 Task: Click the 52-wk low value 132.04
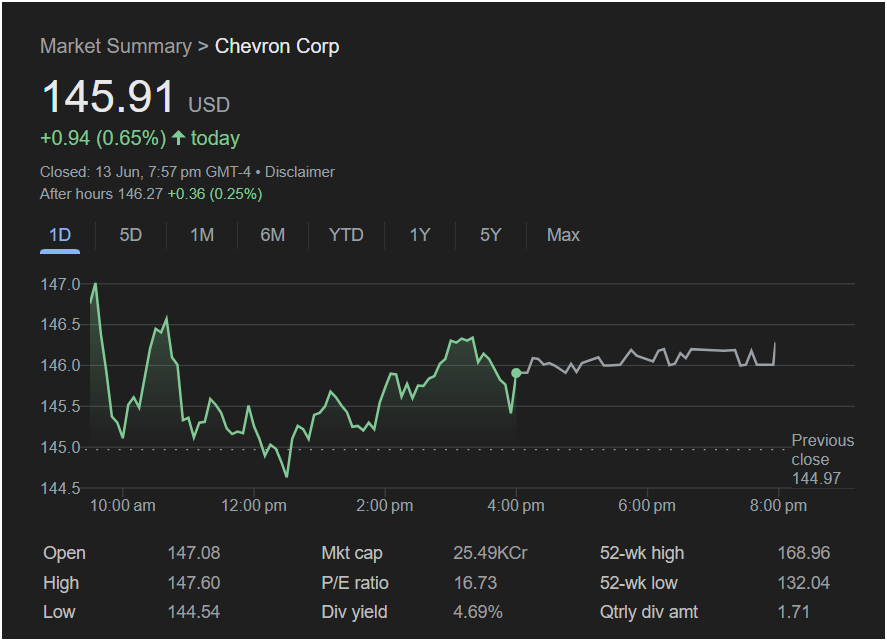pyautogui.click(x=804, y=583)
